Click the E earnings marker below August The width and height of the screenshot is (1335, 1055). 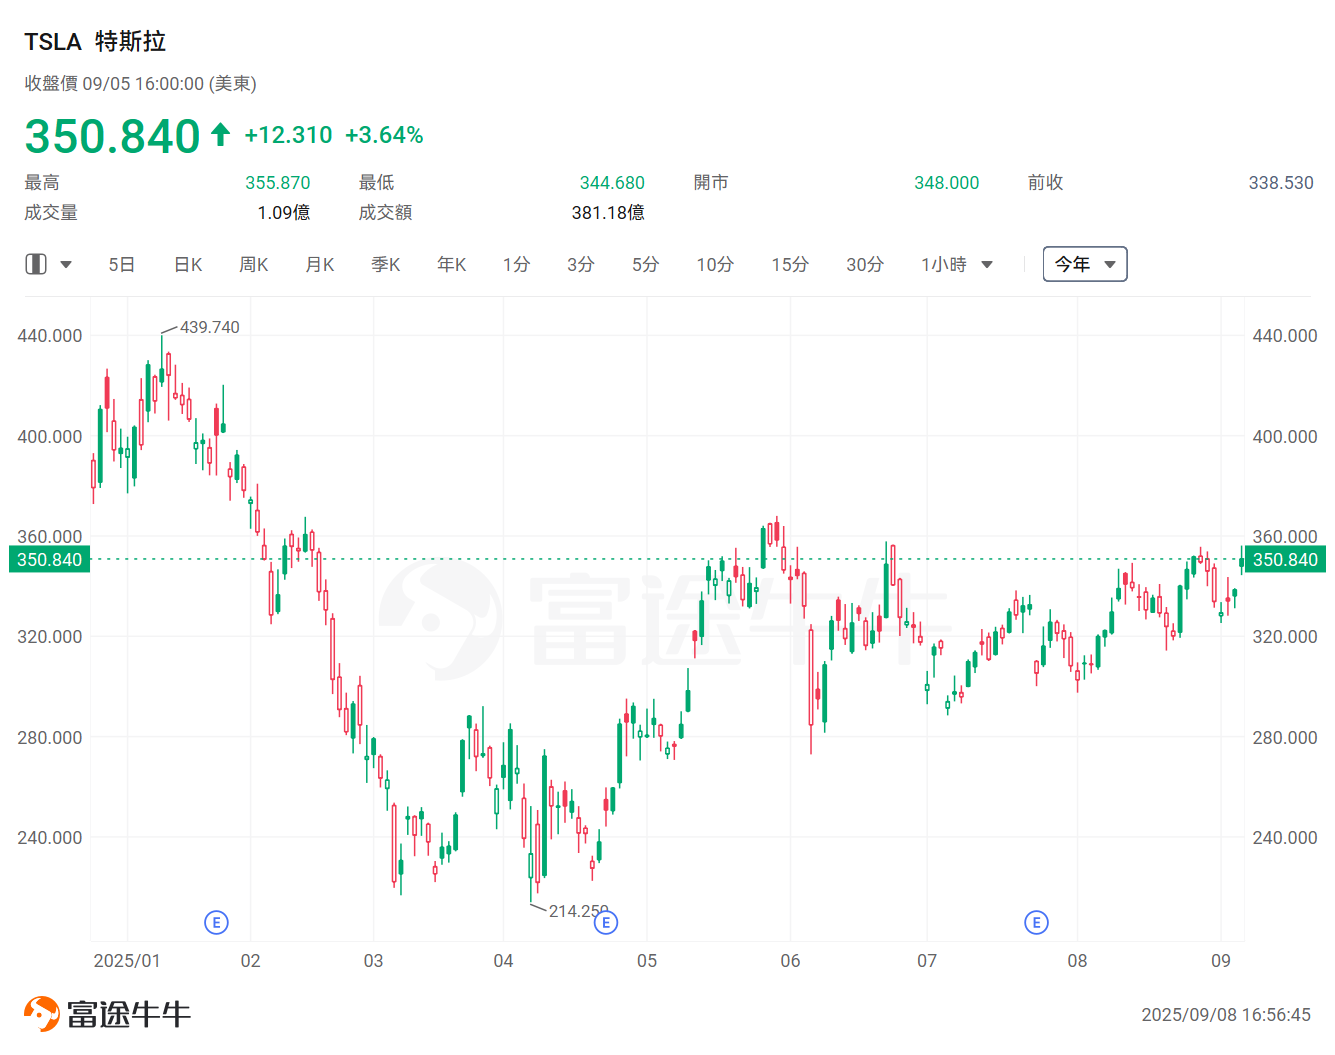1037,922
